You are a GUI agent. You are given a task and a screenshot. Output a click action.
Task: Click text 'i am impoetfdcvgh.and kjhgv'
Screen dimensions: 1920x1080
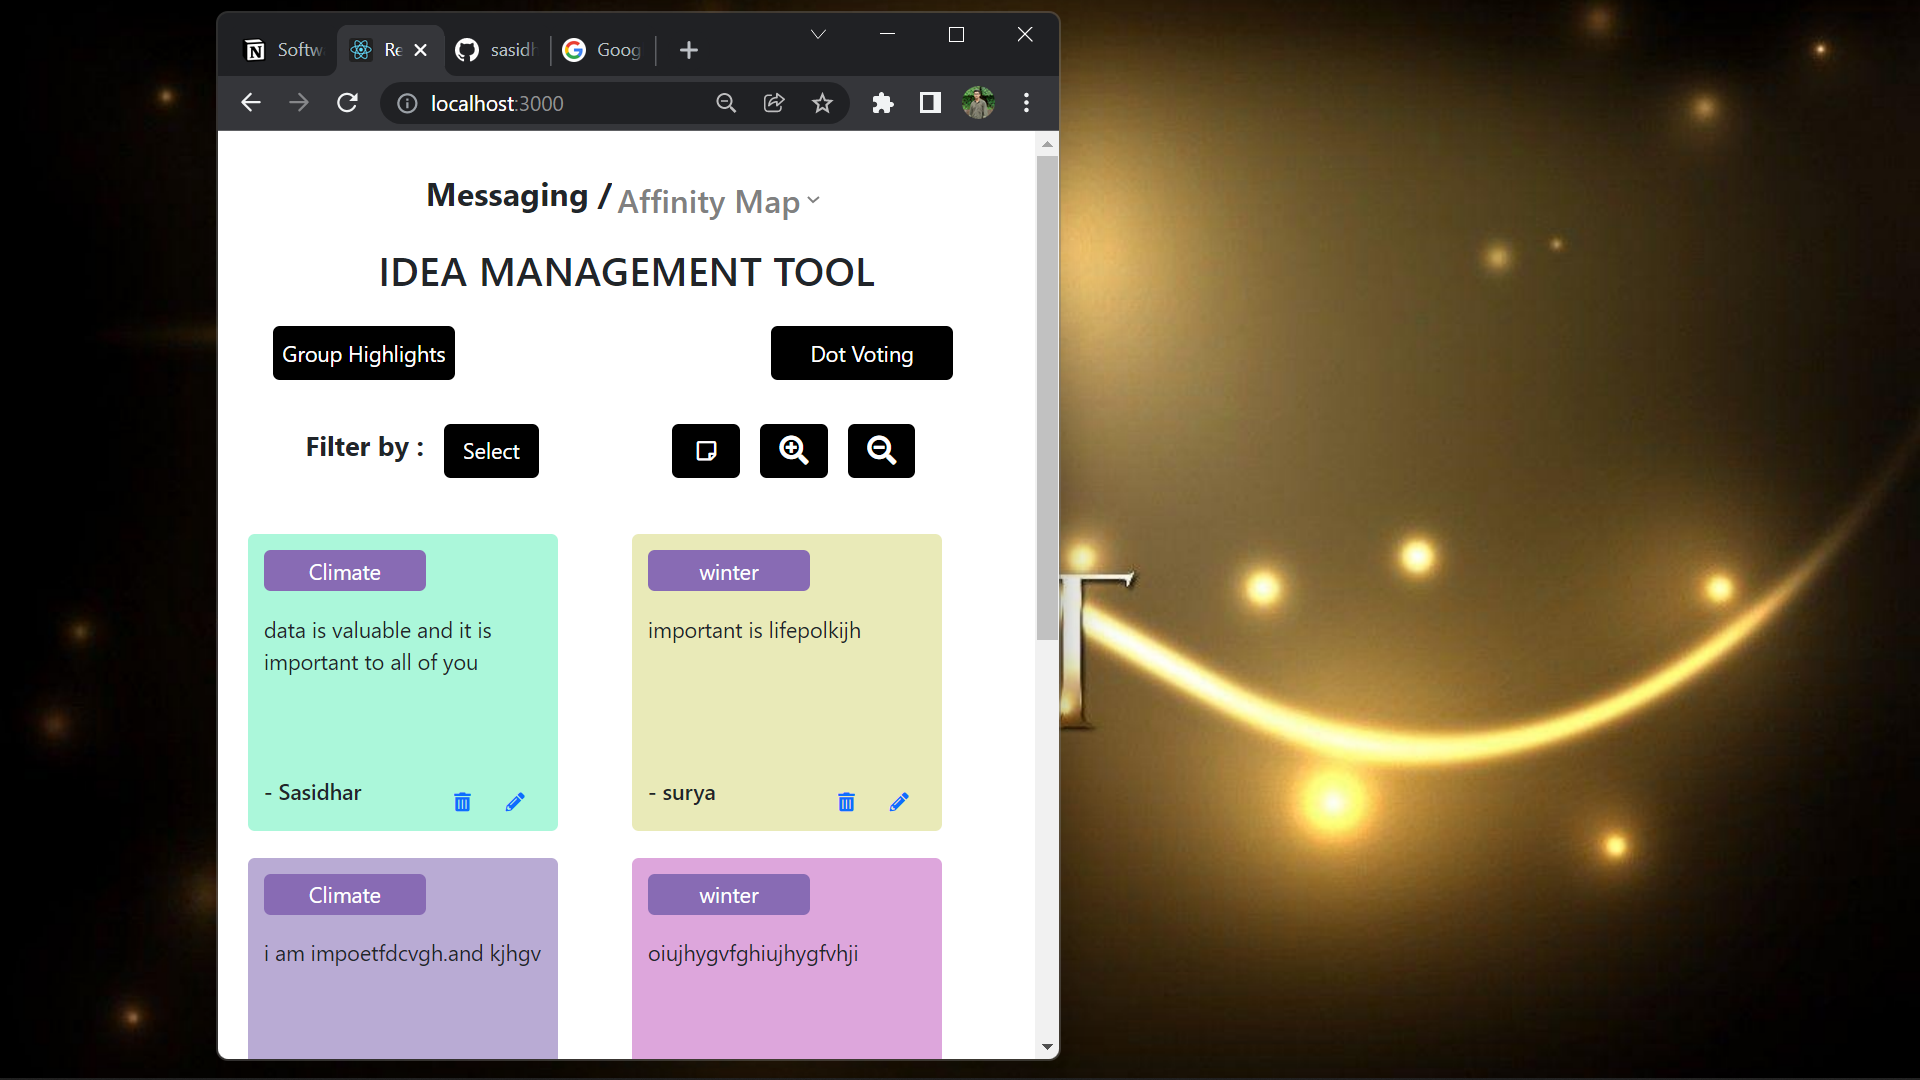(x=402, y=954)
